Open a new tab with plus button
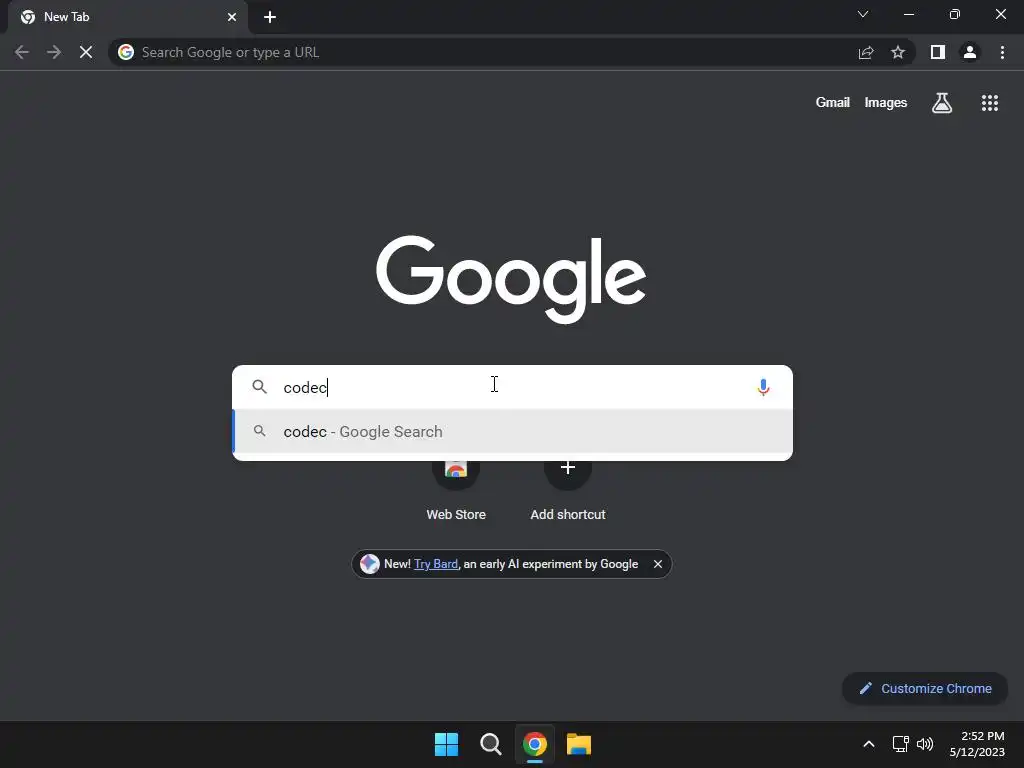This screenshot has width=1024, height=768. point(270,17)
